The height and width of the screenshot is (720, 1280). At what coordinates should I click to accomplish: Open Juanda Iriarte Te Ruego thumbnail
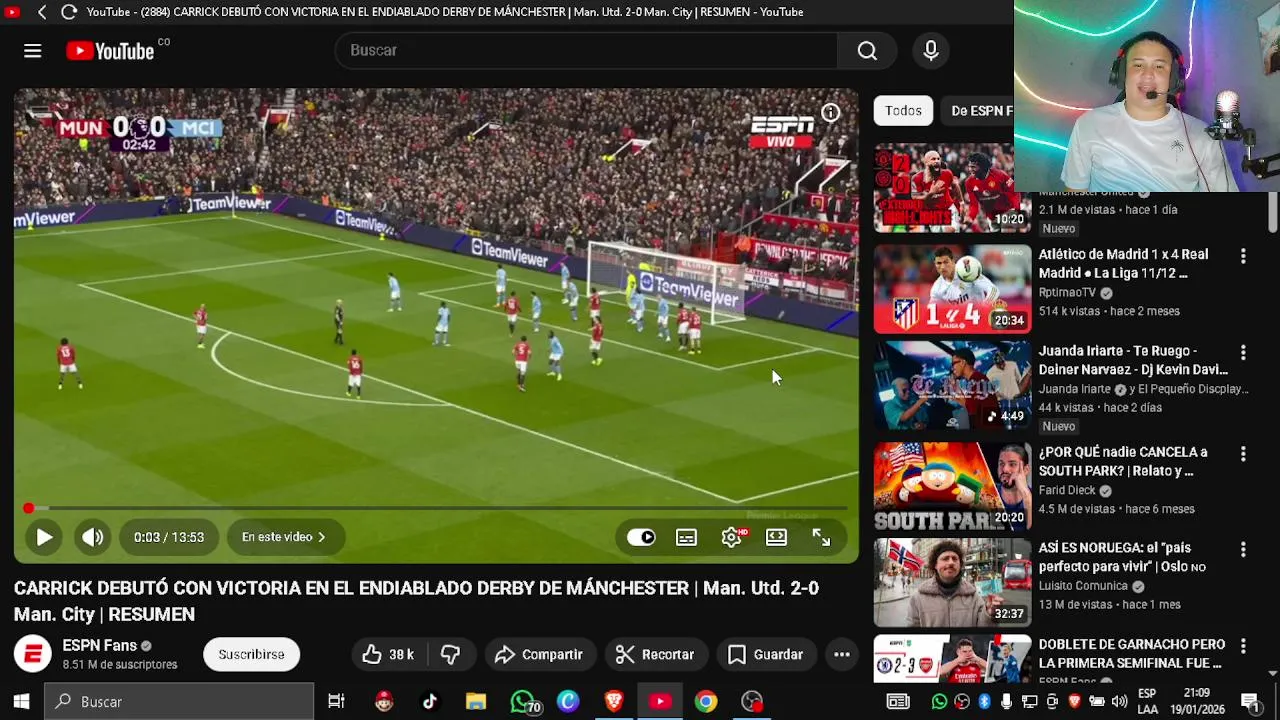pos(952,385)
